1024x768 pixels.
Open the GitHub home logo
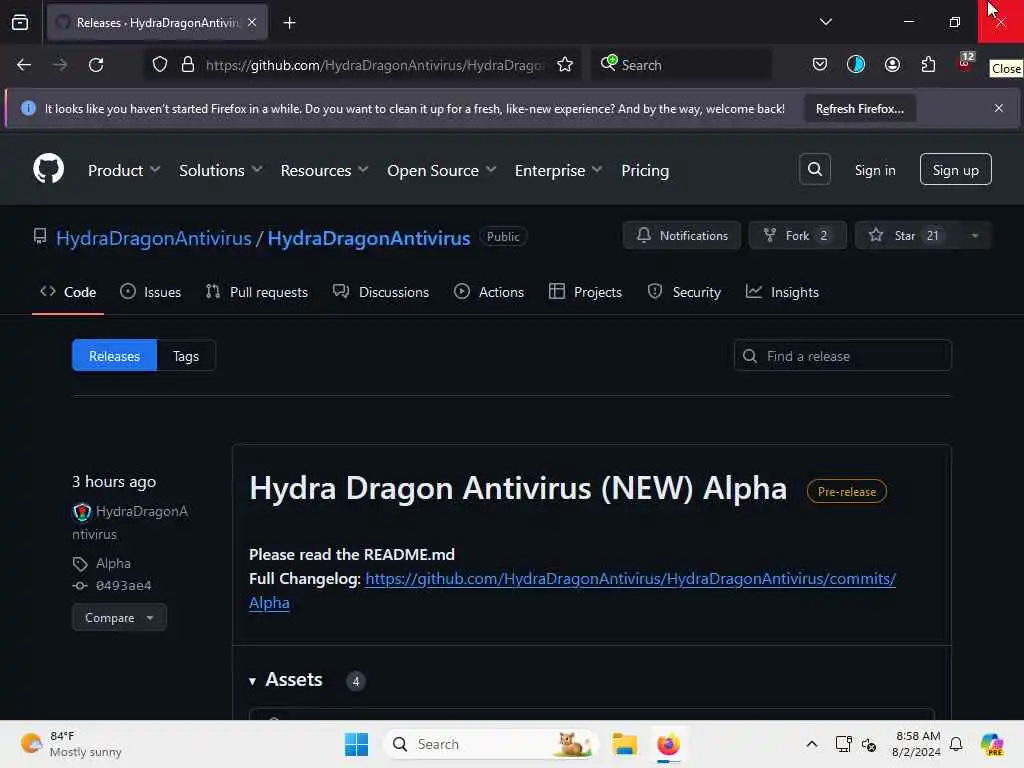(48, 169)
